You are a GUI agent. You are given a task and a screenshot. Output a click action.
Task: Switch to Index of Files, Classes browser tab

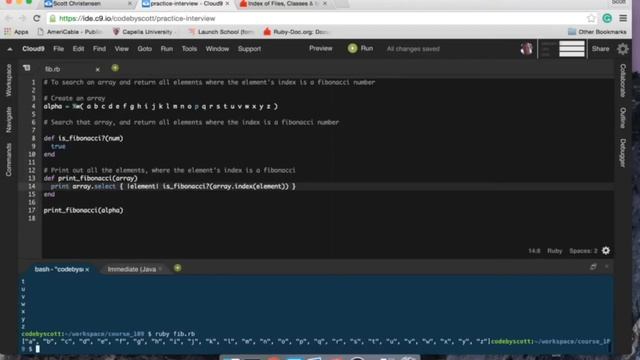pos(283,4)
